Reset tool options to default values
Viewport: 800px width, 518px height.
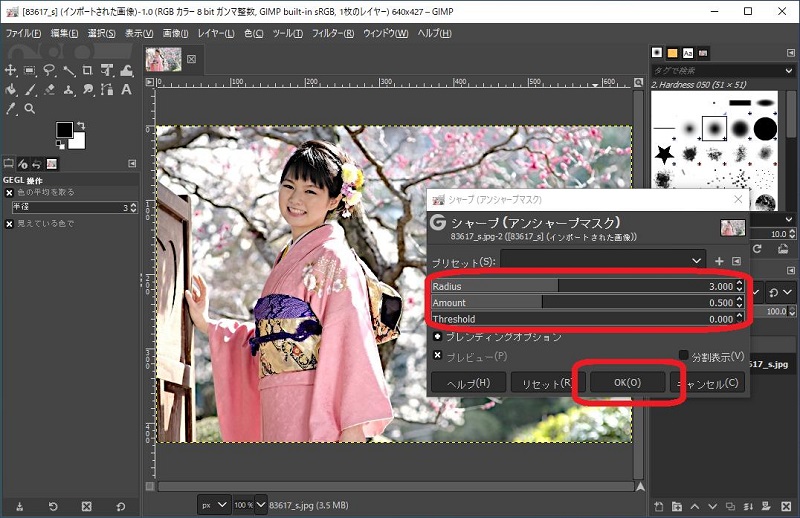(x=120, y=507)
